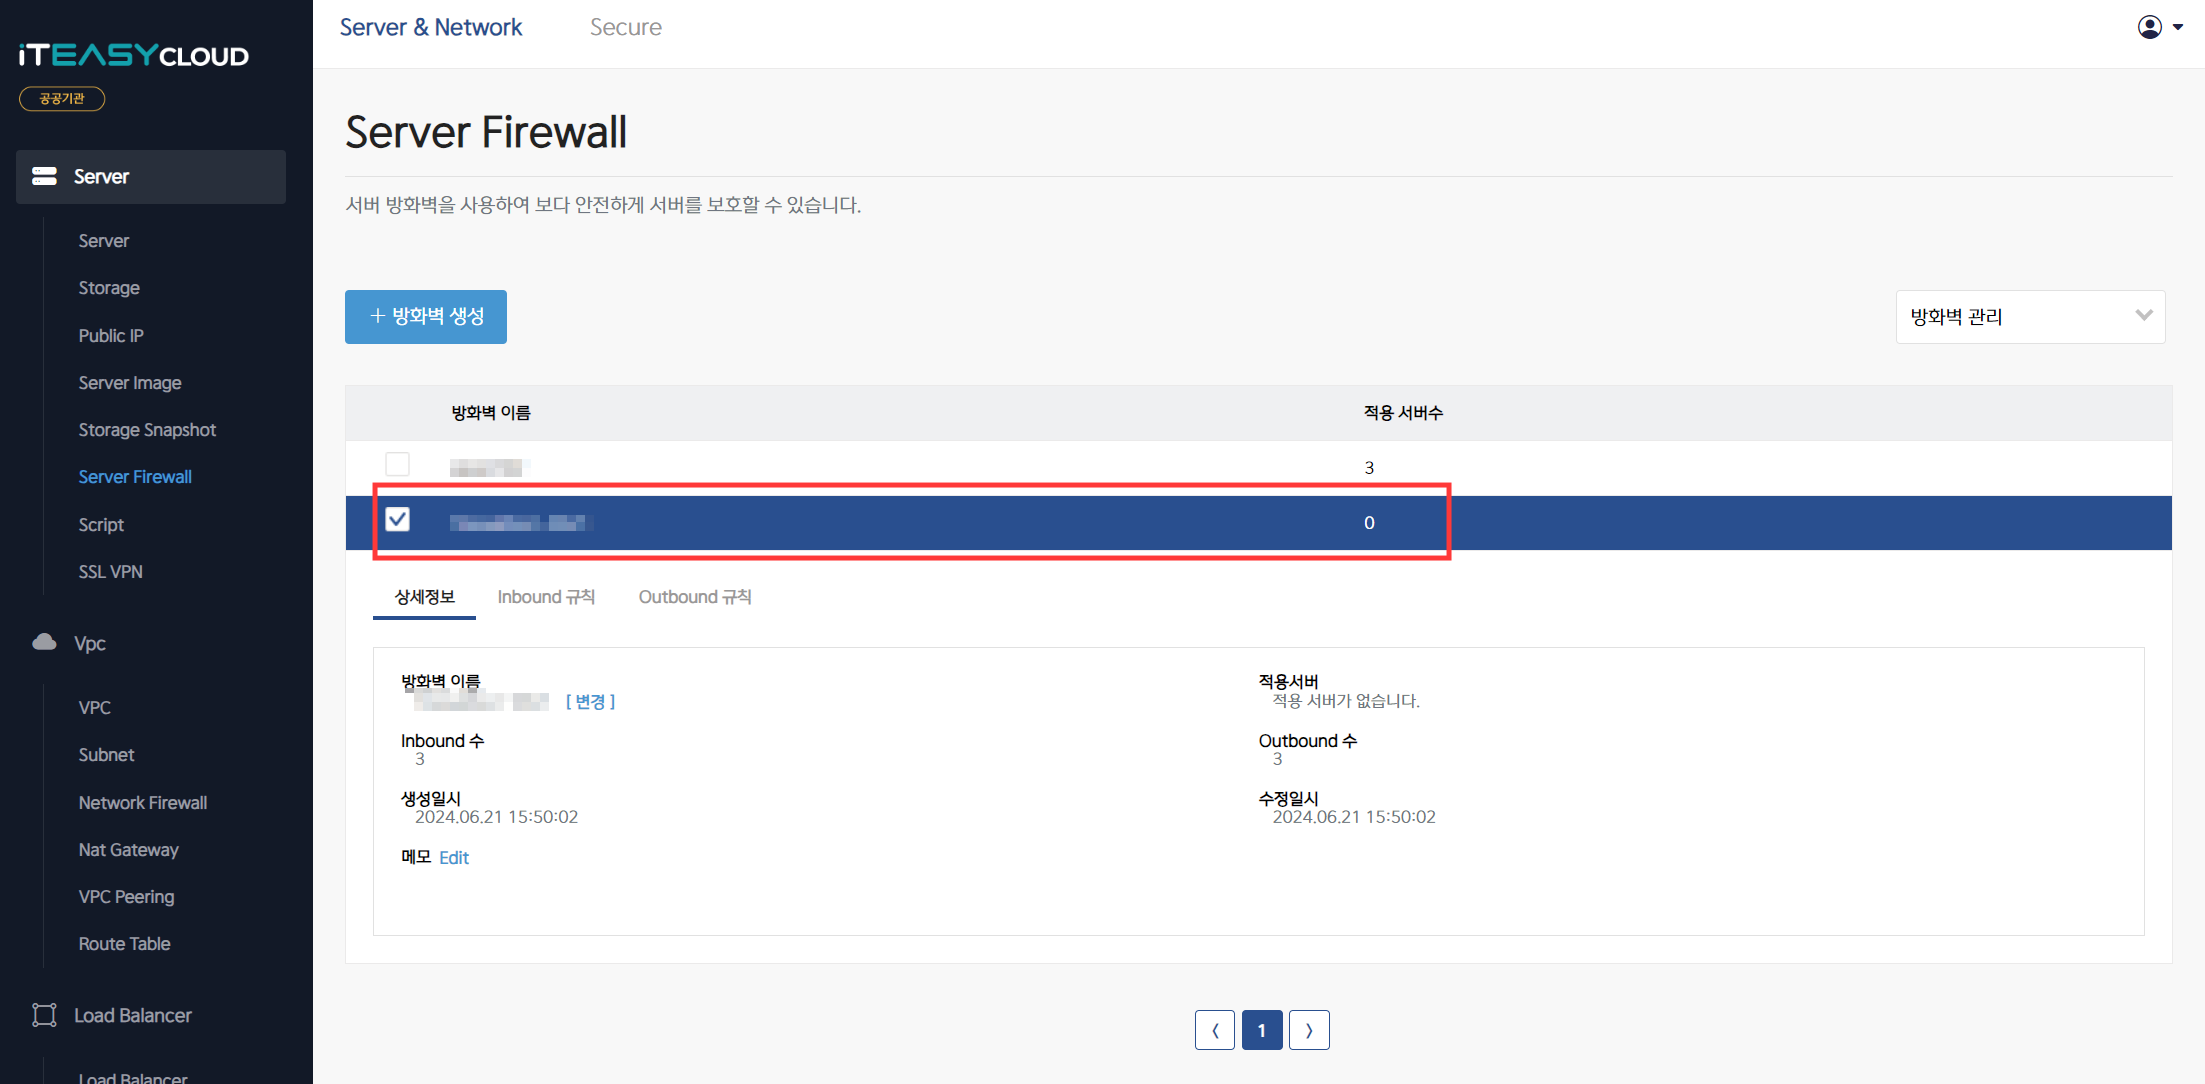Screen dimensions: 2205x1084
Task: Open VPC Peering in the sidebar
Action: click(126, 897)
